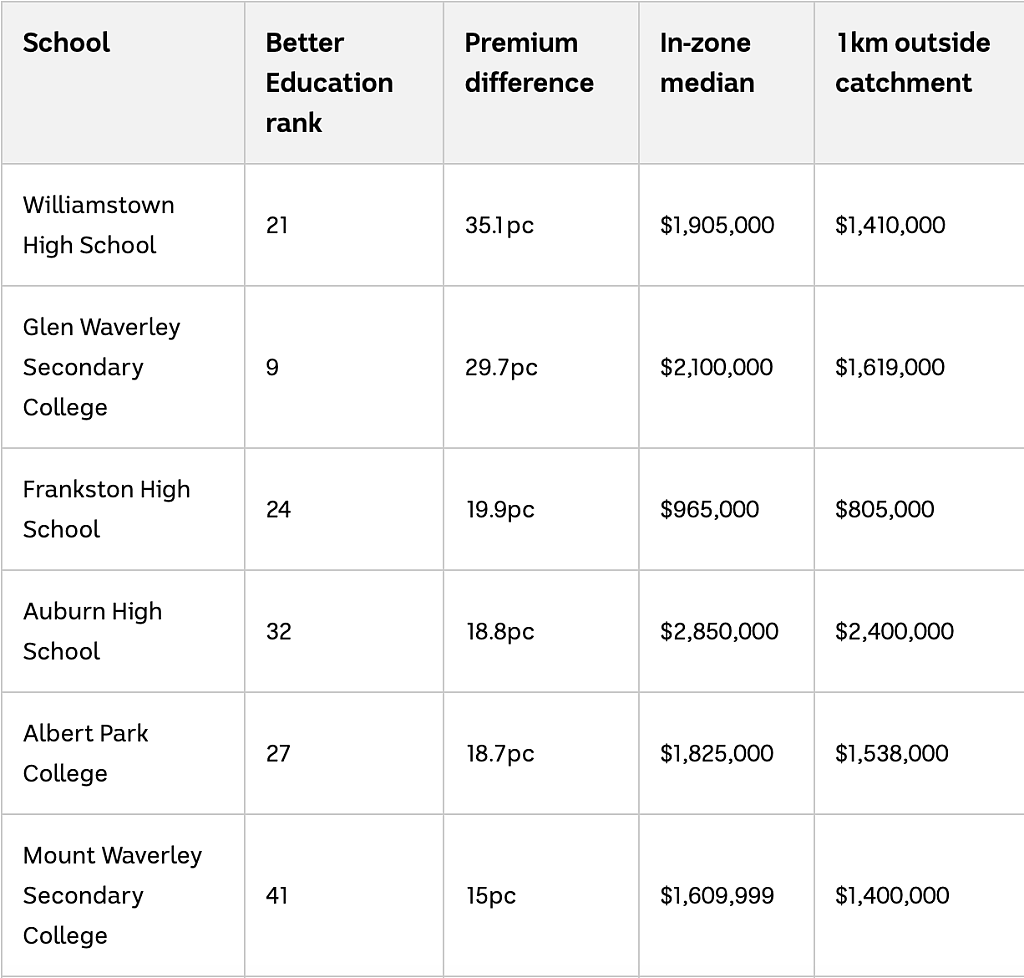Select the $2,100,000 in-zone median

tap(716, 367)
